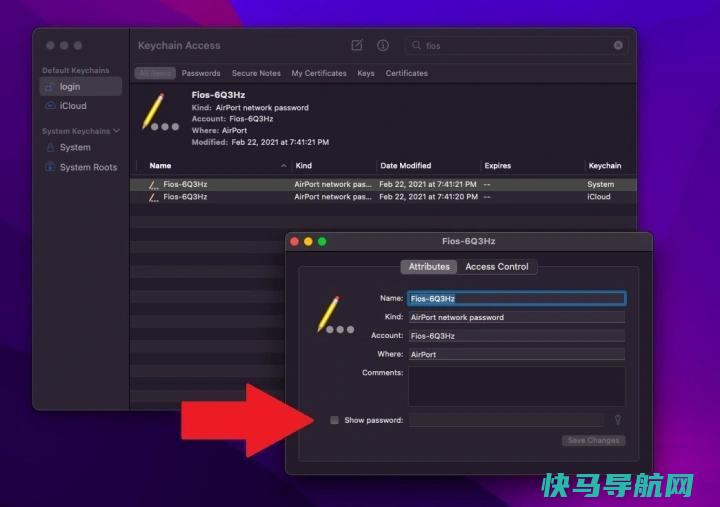Select the System keychain in sidebar
Image resolution: width=720 pixels, height=507 pixels.
click(81, 147)
